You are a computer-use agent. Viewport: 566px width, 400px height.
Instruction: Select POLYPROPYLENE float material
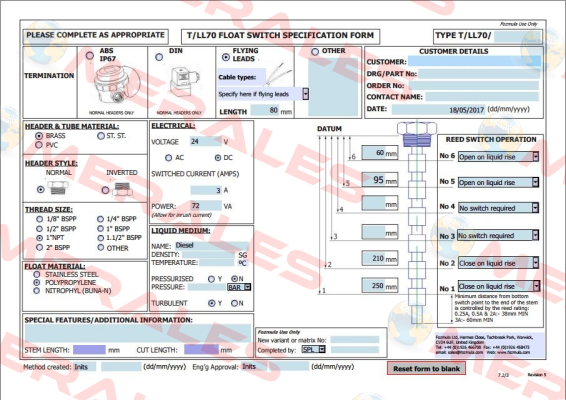36,282
